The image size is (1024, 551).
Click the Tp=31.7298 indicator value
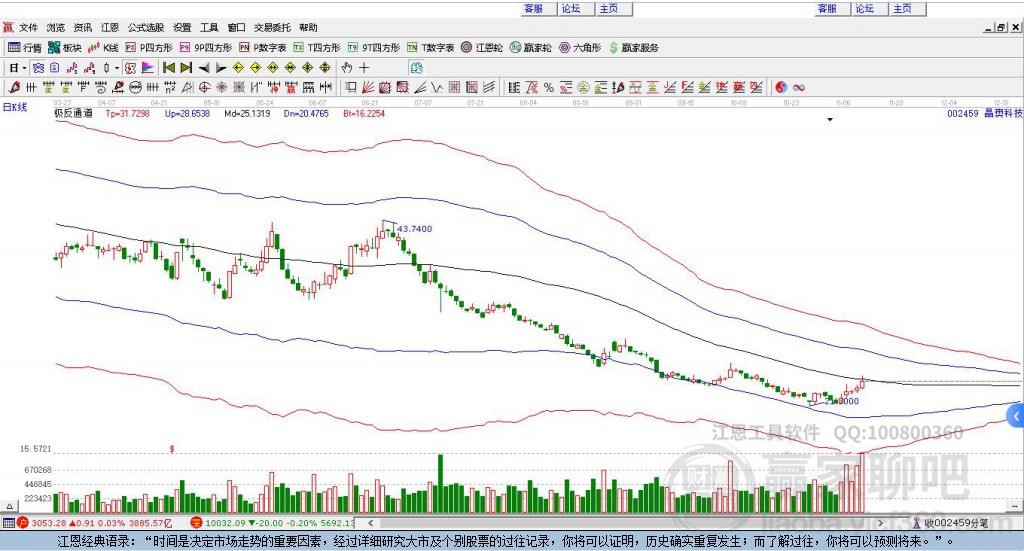tap(127, 114)
